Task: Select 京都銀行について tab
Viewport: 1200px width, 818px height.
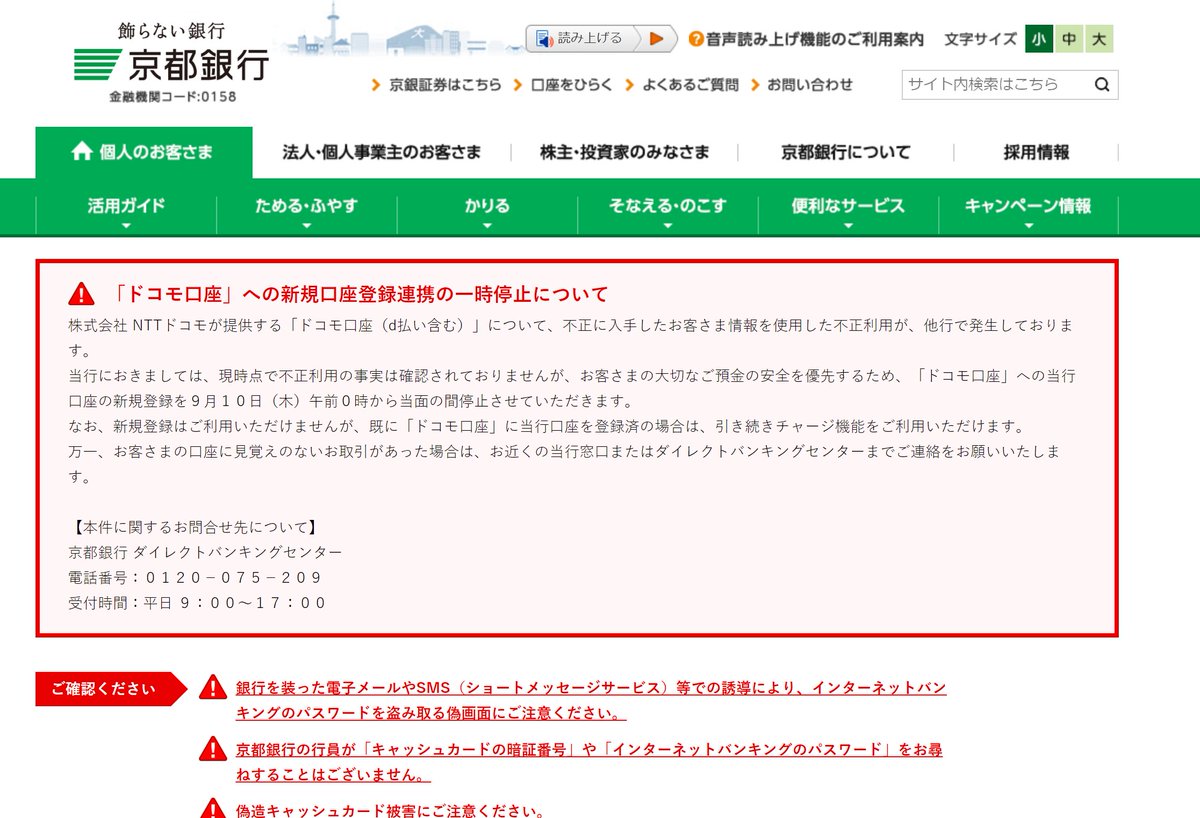Action: click(846, 153)
